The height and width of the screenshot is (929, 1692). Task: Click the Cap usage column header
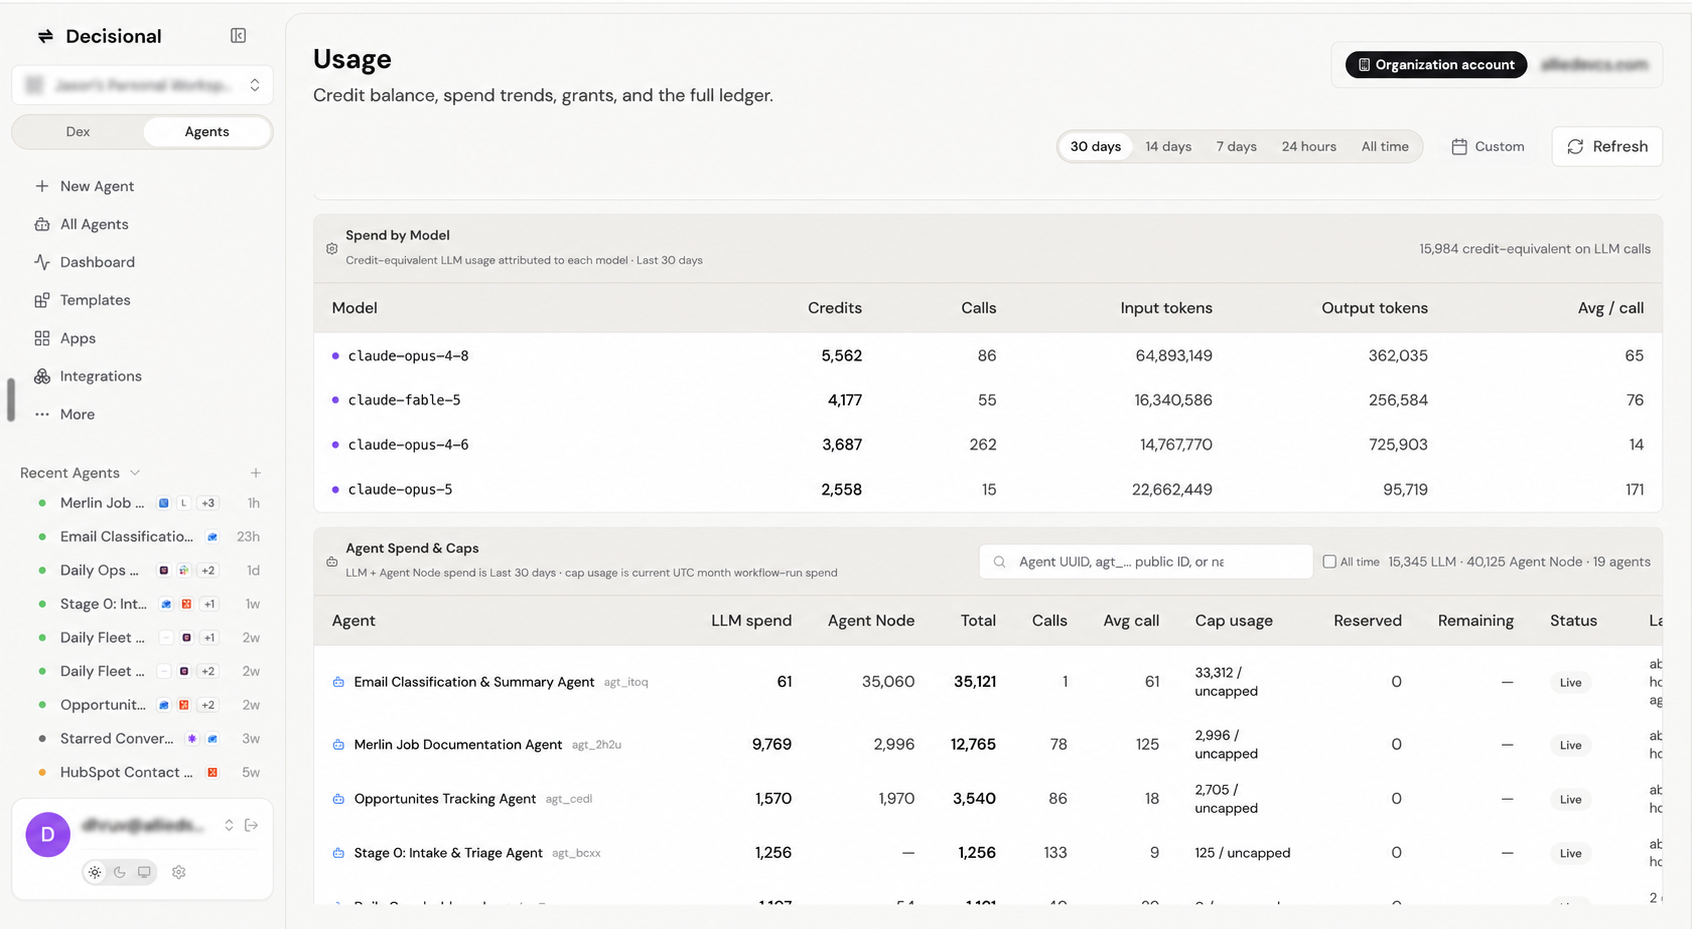(x=1234, y=621)
